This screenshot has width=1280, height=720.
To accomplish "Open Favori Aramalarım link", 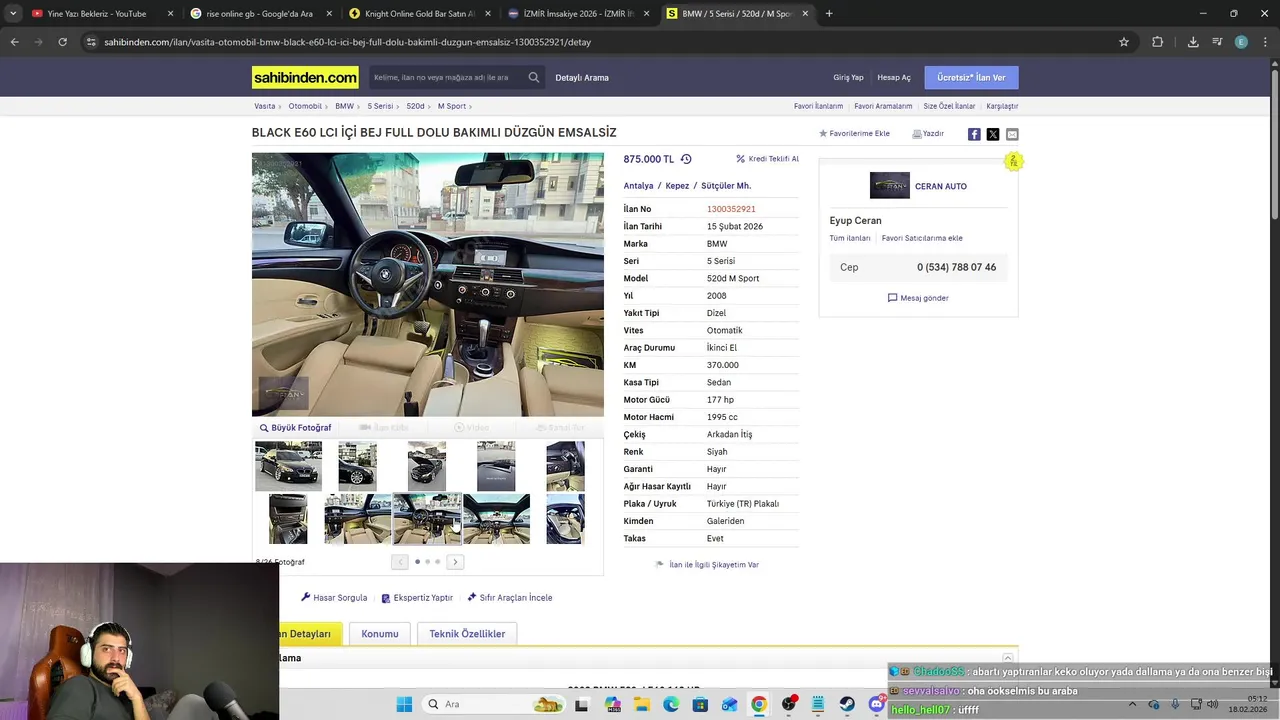I will 883,106.
